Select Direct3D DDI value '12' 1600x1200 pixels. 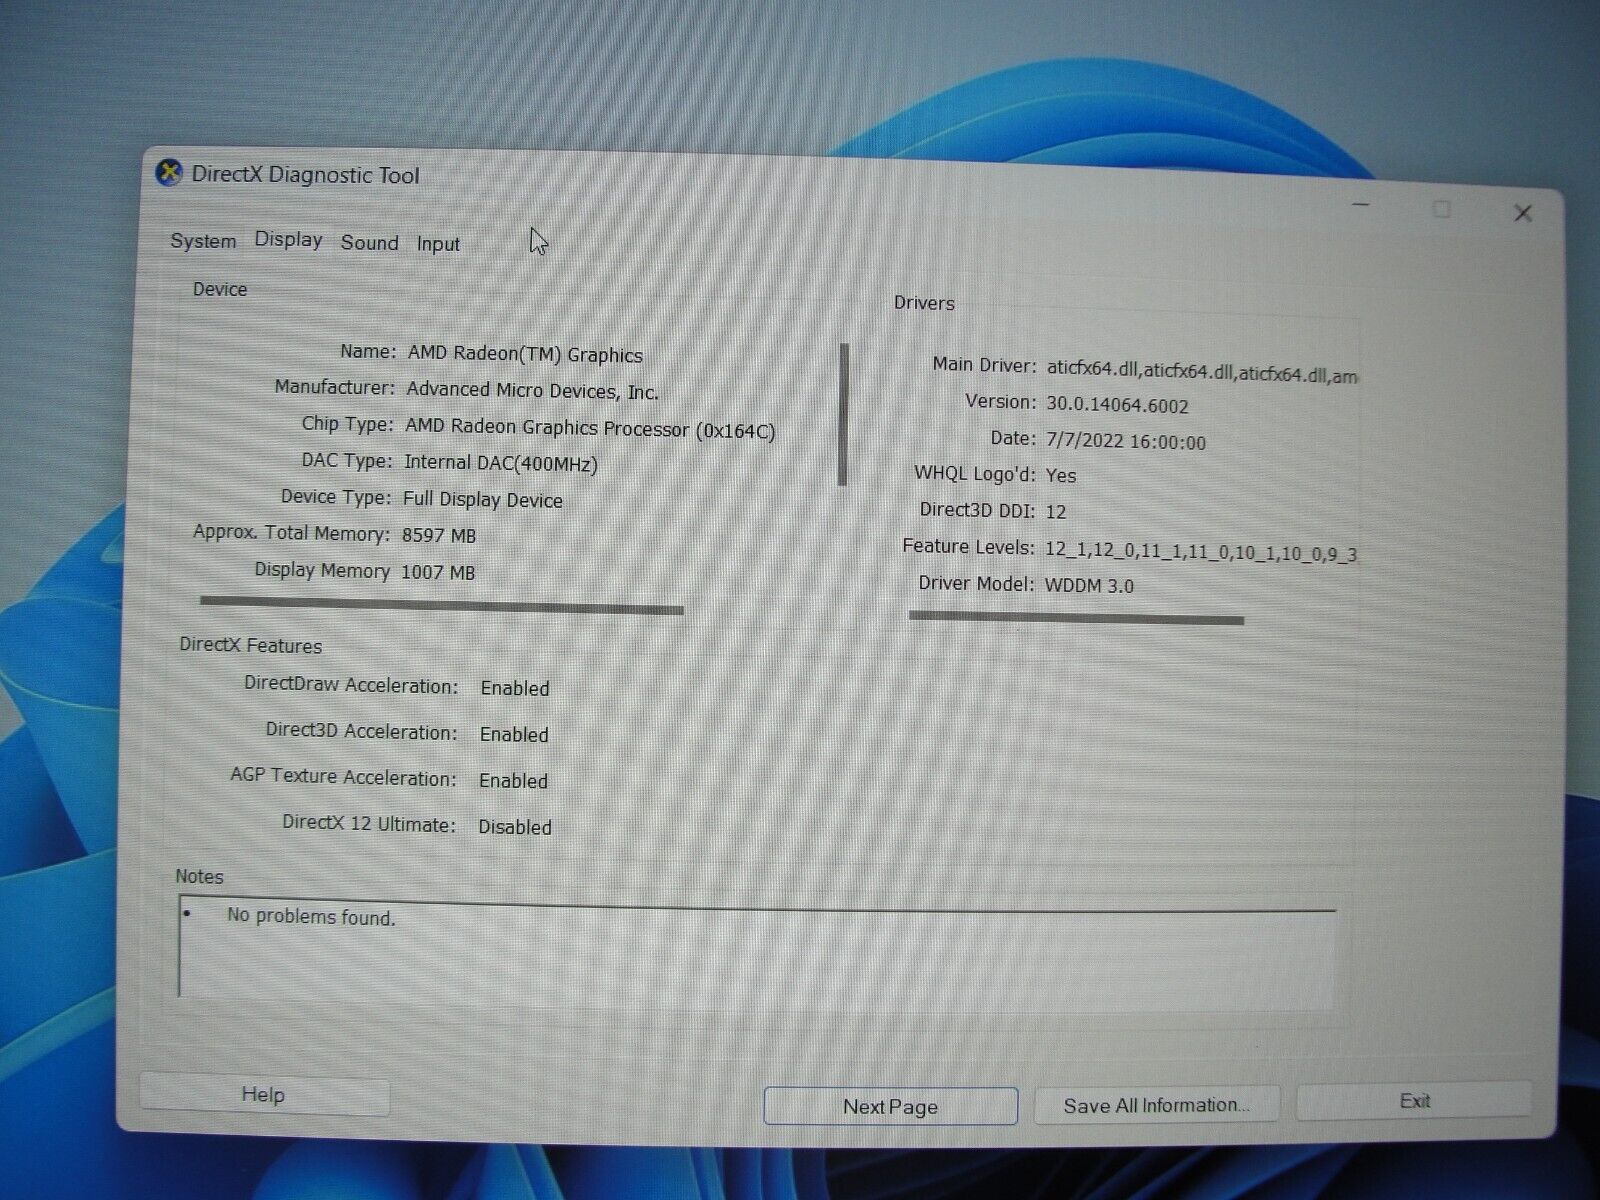tap(1056, 511)
